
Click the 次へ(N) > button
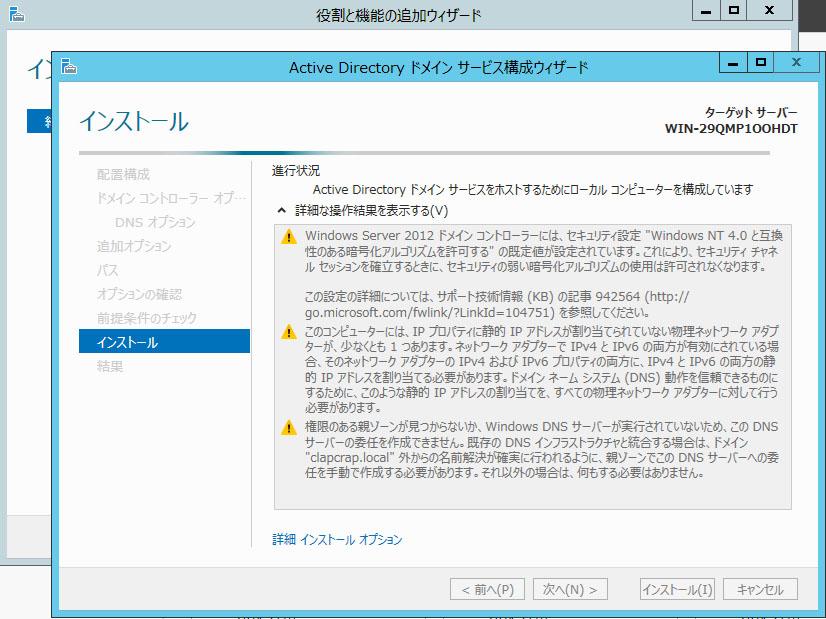(x=571, y=589)
